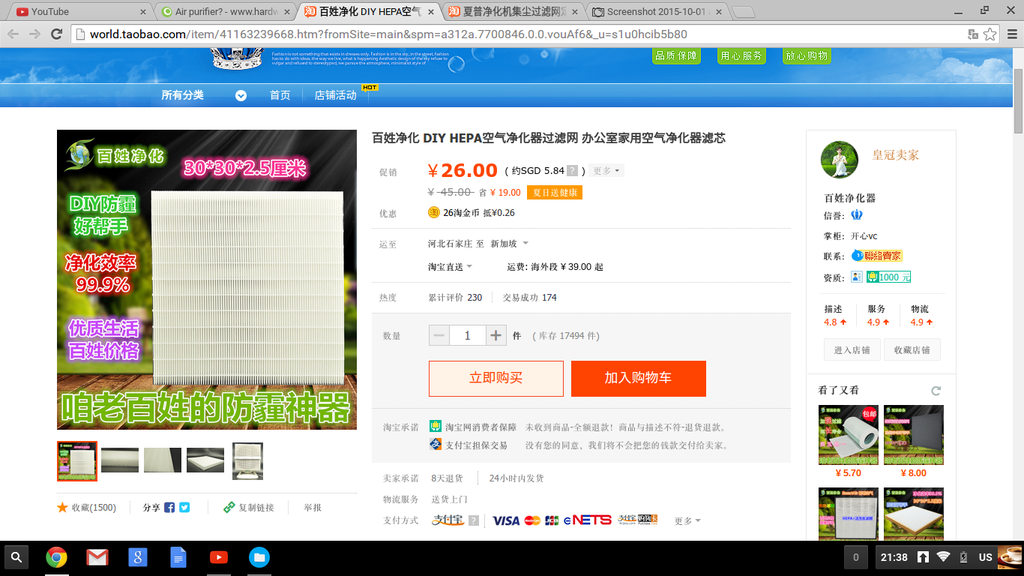Share the product using the Facebook icon

pyautogui.click(x=170, y=507)
